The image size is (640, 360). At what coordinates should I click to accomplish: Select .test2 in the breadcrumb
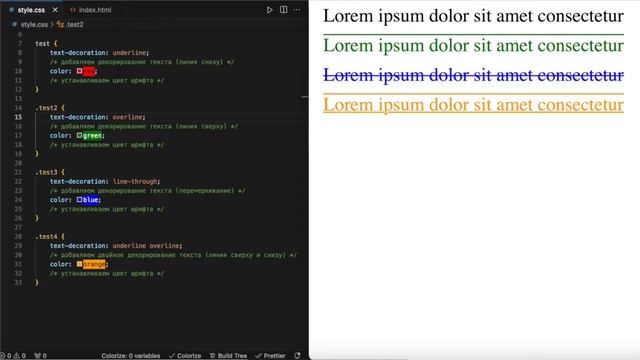(x=71, y=24)
